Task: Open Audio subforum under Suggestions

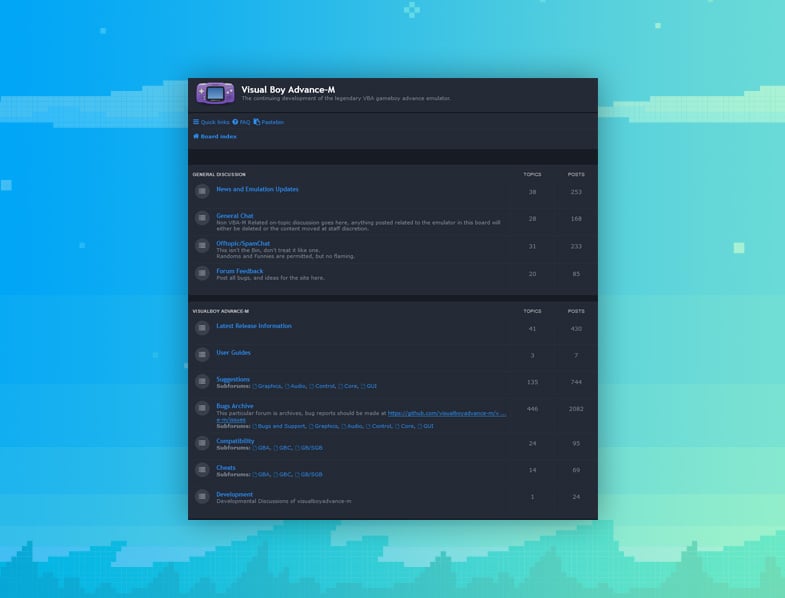Action: click(295, 386)
